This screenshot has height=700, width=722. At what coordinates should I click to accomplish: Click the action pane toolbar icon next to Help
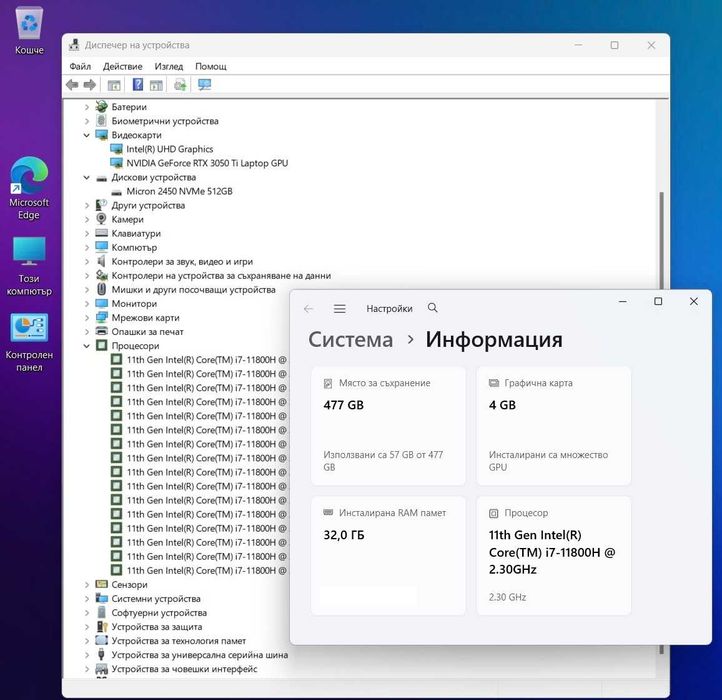point(157,85)
